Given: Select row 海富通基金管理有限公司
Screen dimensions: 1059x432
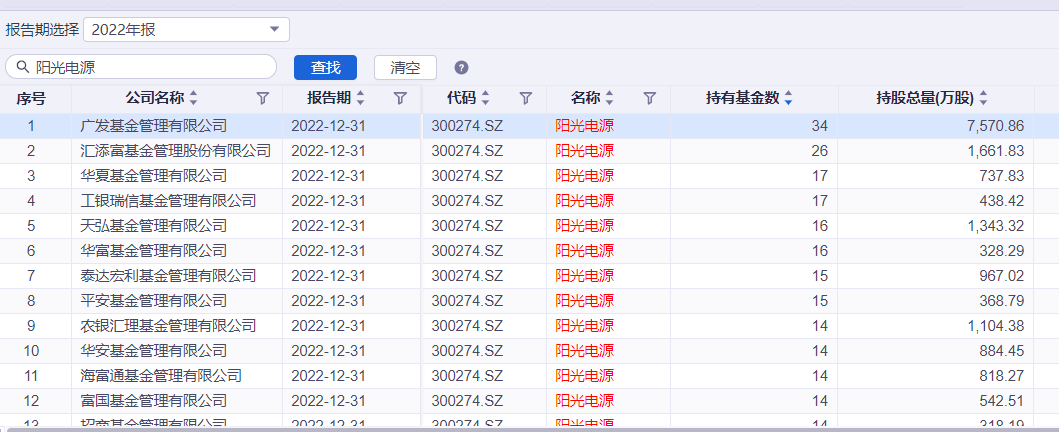Looking at the screenshot, I should [530, 375].
